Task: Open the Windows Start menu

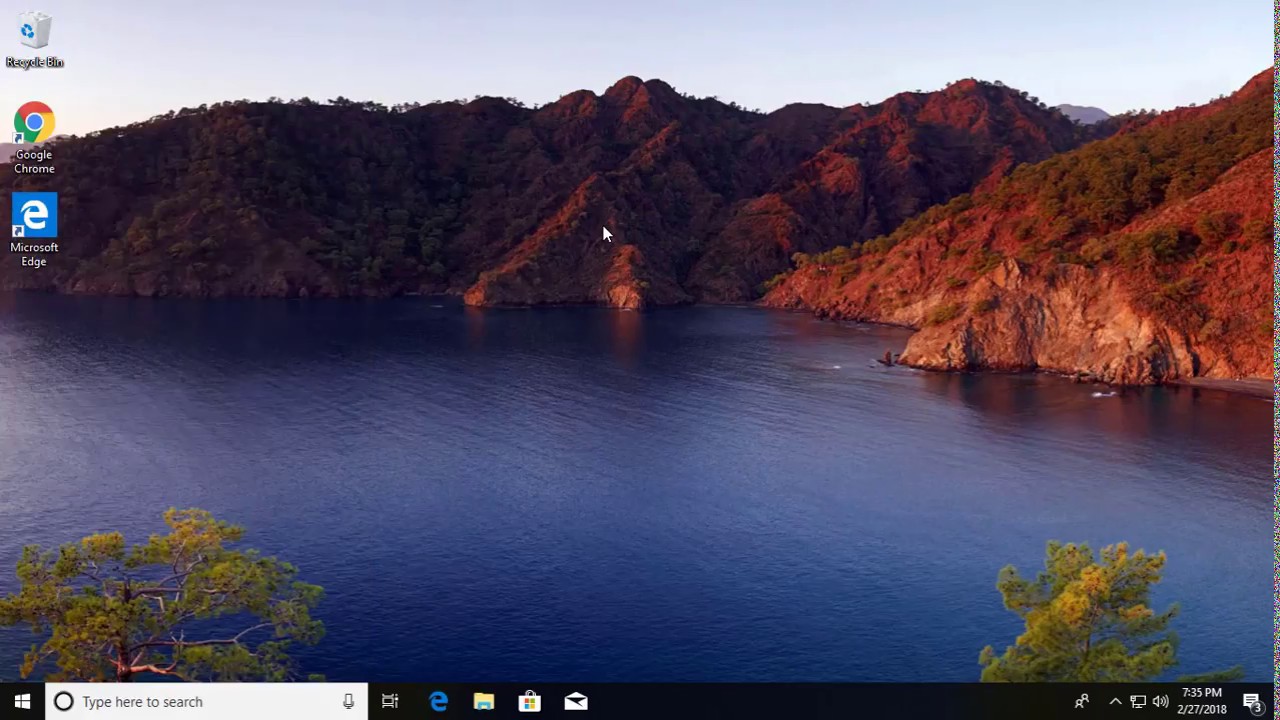Action: (x=22, y=701)
